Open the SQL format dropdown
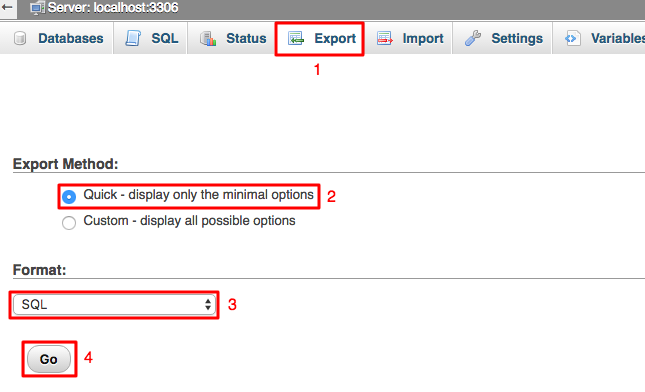Screen dimensions: 645x392 point(114,304)
